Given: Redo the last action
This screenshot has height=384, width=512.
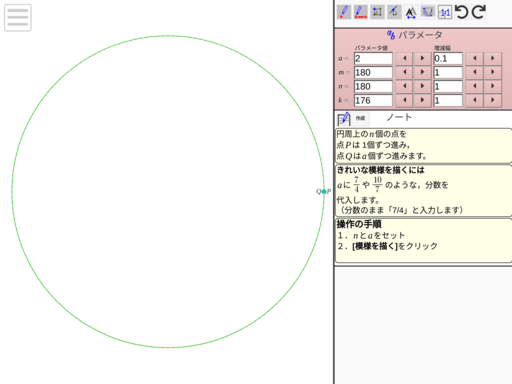Looking at the screenshot, I should pyautogui.click(x=478, y=12).
